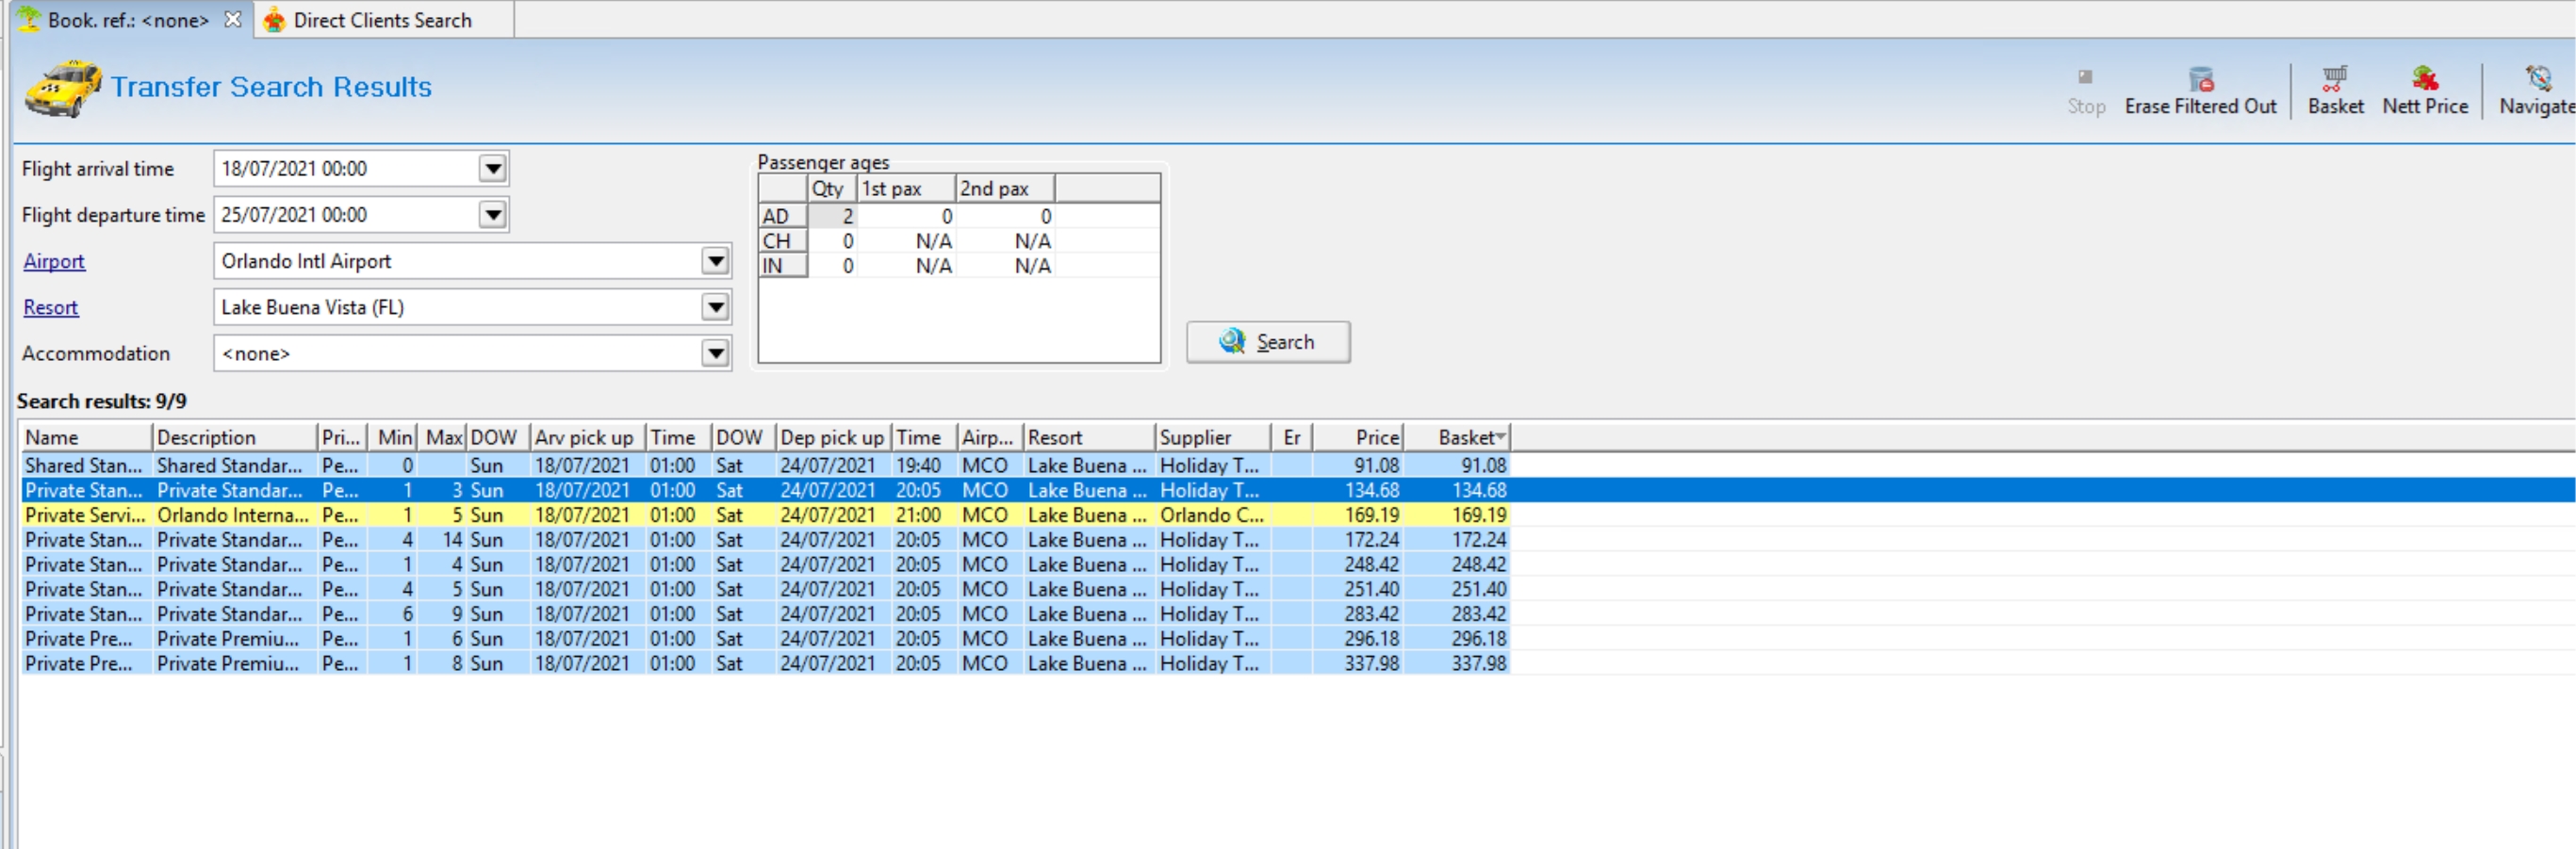The width and height of the screenshot is (2576, 849).
Task: Click the Stop toolbar icon
Action: [x=2085, y=90]
